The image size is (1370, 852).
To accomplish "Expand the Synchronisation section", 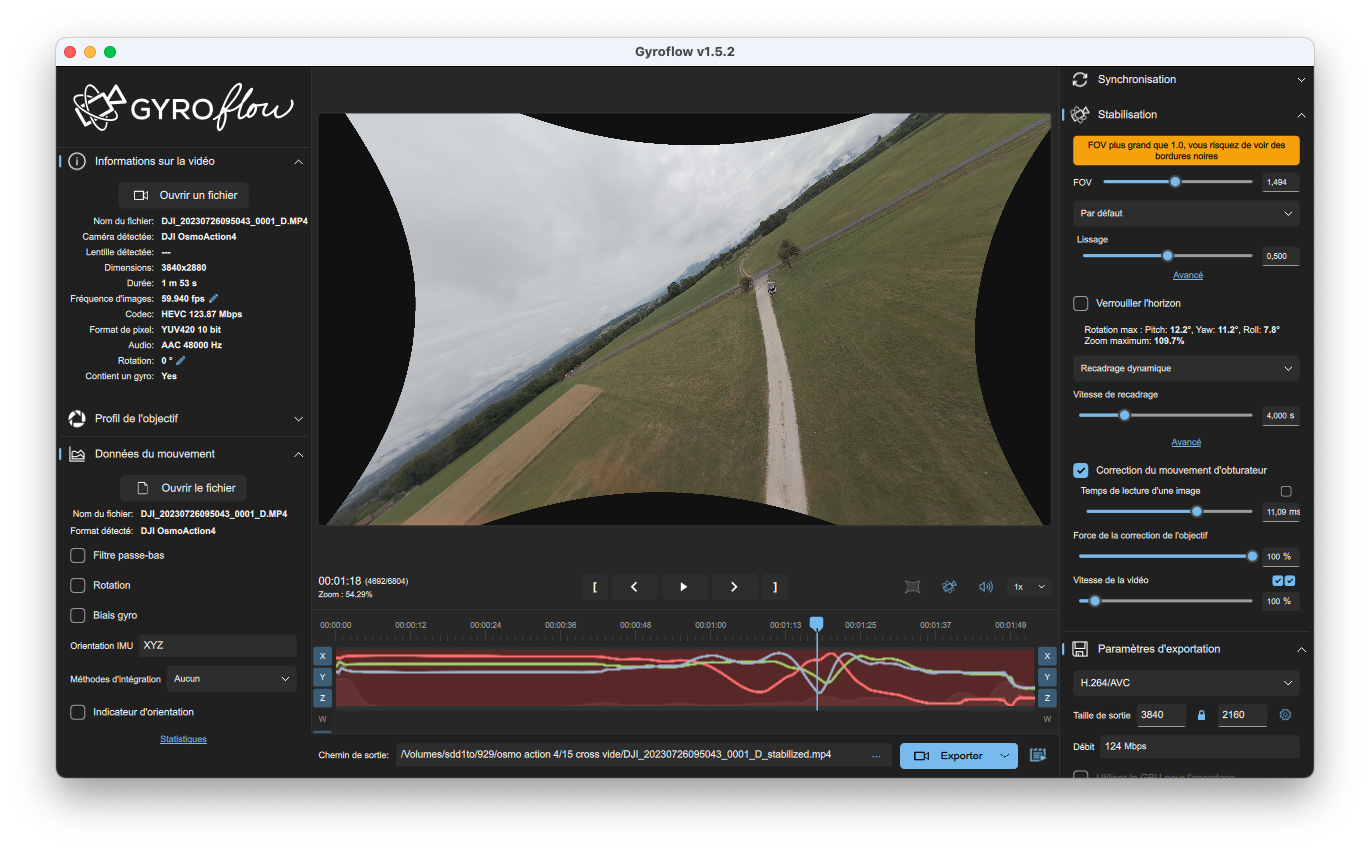I will pos(1301,79).
